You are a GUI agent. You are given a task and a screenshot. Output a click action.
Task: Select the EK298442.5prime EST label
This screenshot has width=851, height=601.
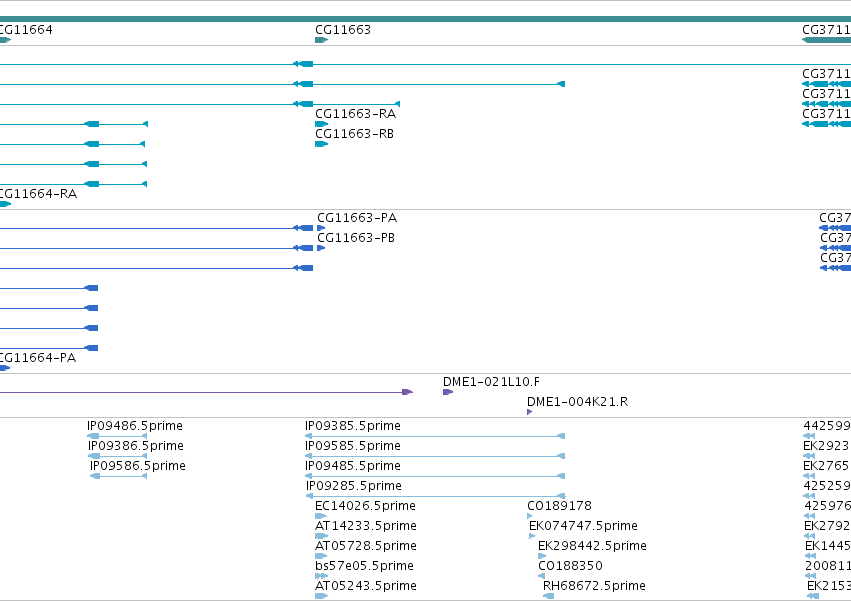592,546
